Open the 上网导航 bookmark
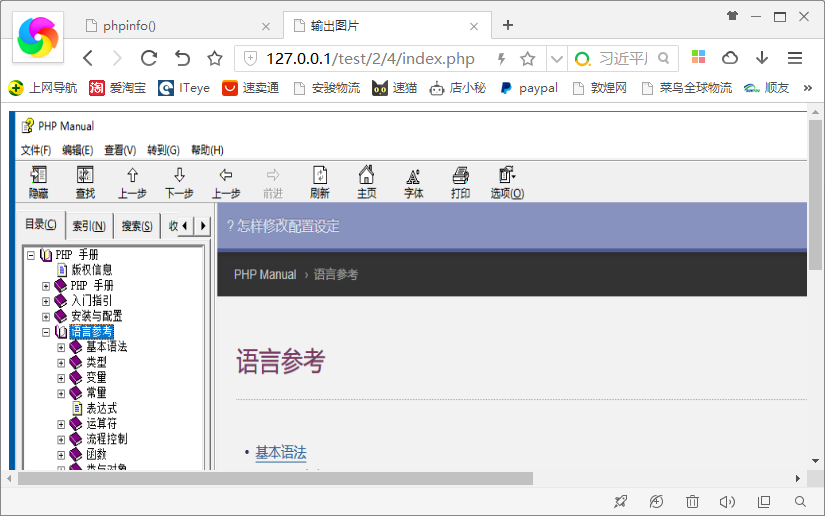 43,88
